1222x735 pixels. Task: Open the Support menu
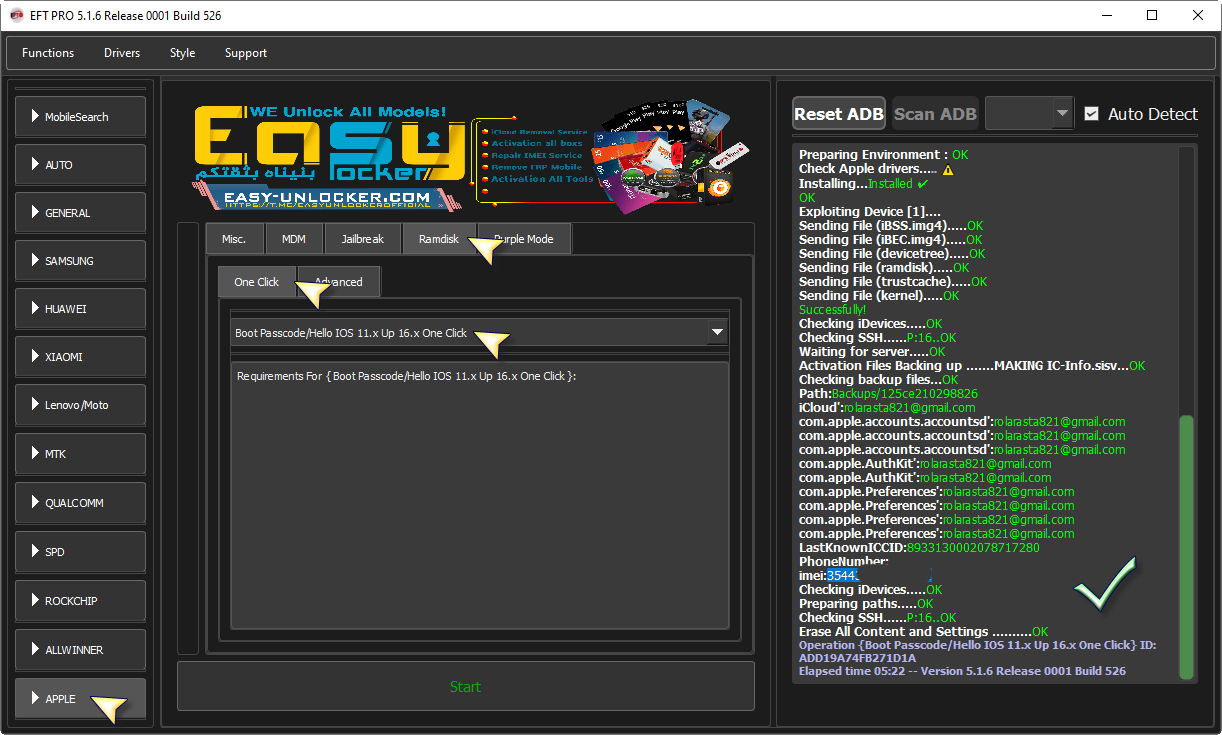[x=246, y=53]
